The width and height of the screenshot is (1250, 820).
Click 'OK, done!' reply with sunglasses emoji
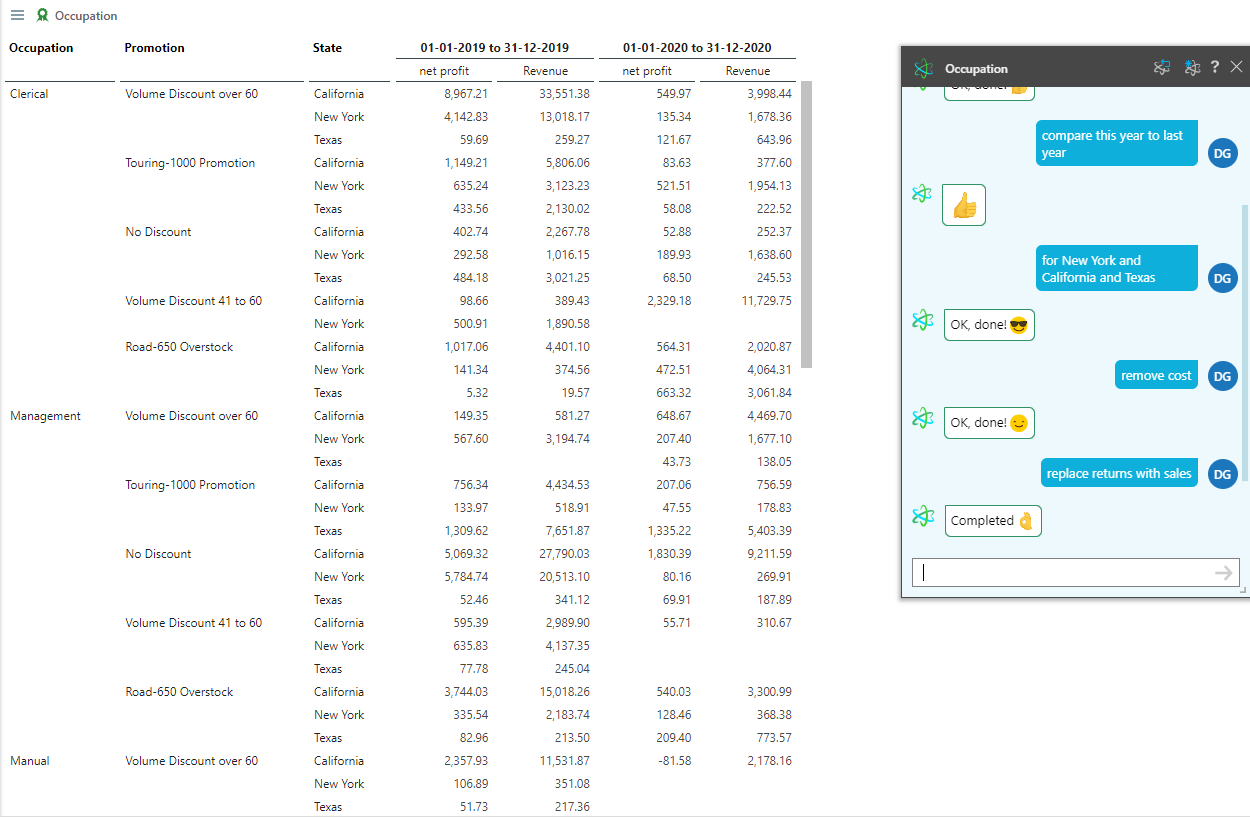[989, 325]
